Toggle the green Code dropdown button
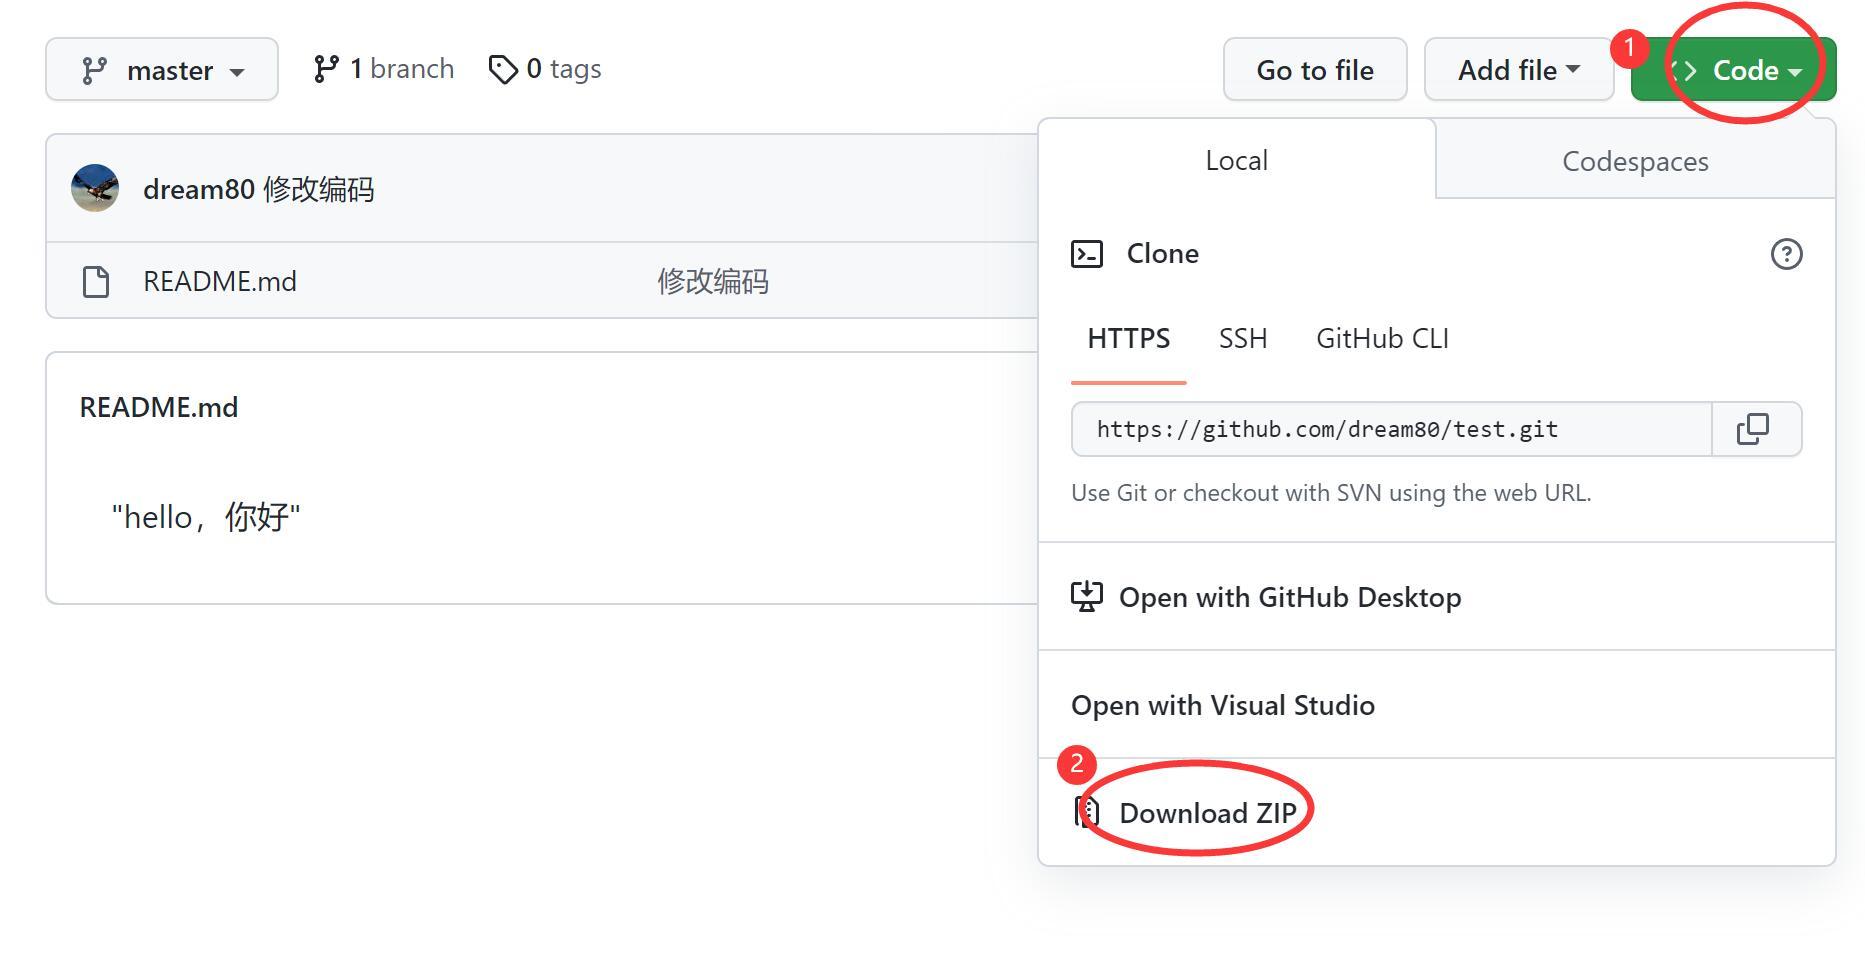Image resolution: width=1865 pixels, height=958 pixels. pyautogui.click(x=1733, y=69)
